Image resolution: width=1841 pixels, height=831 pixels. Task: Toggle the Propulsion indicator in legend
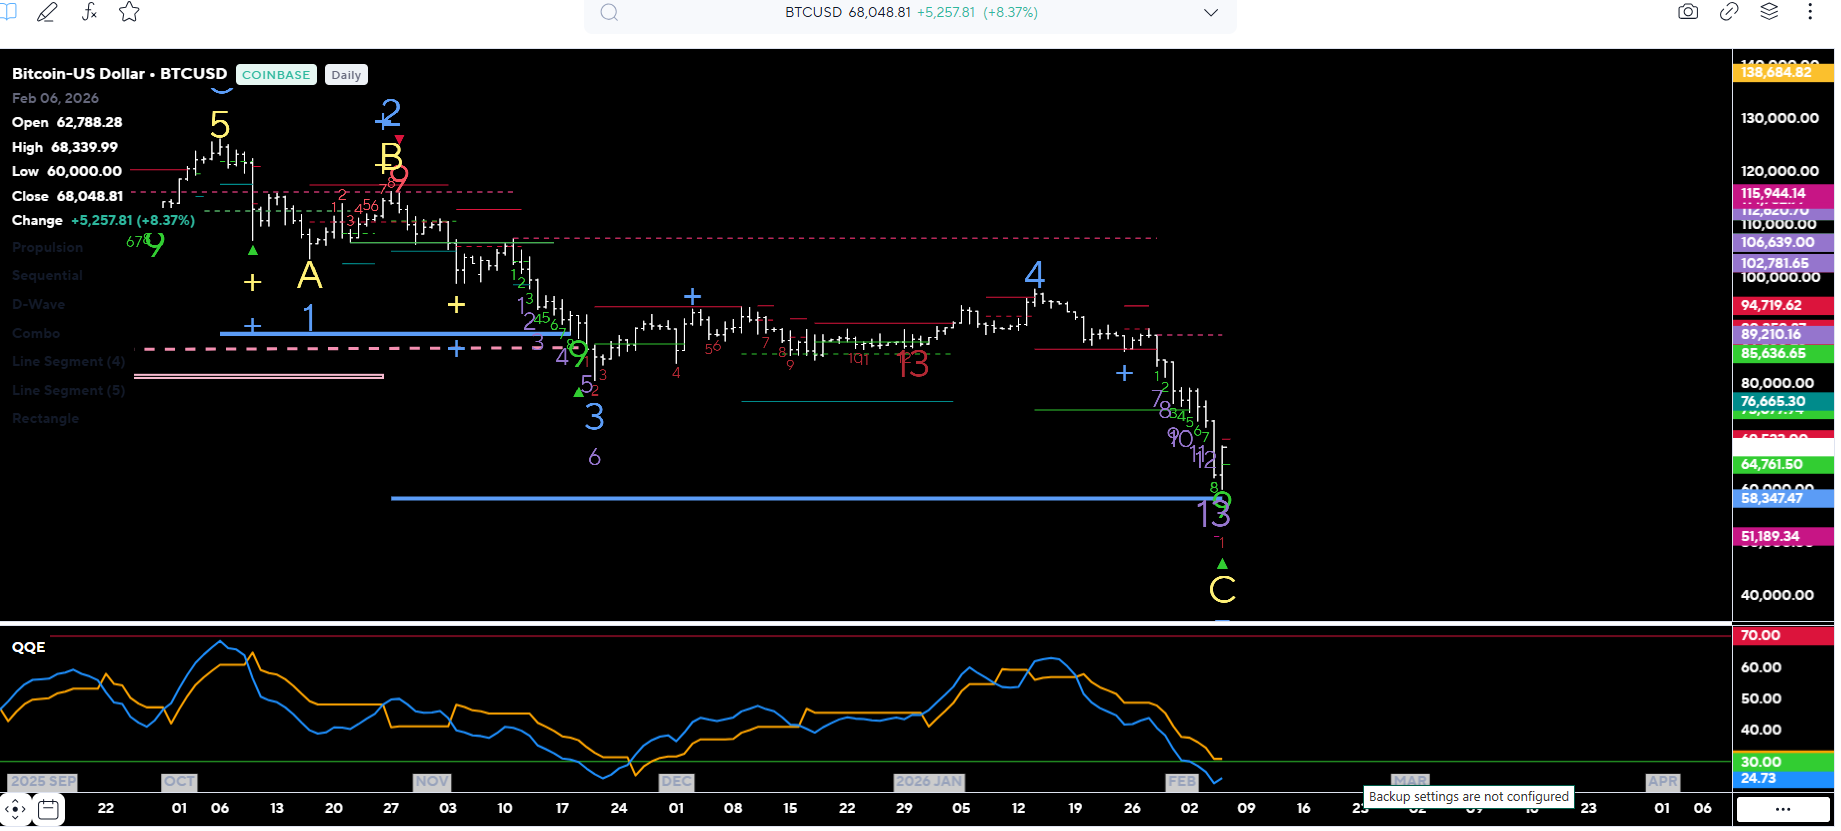tap(47, 247)
